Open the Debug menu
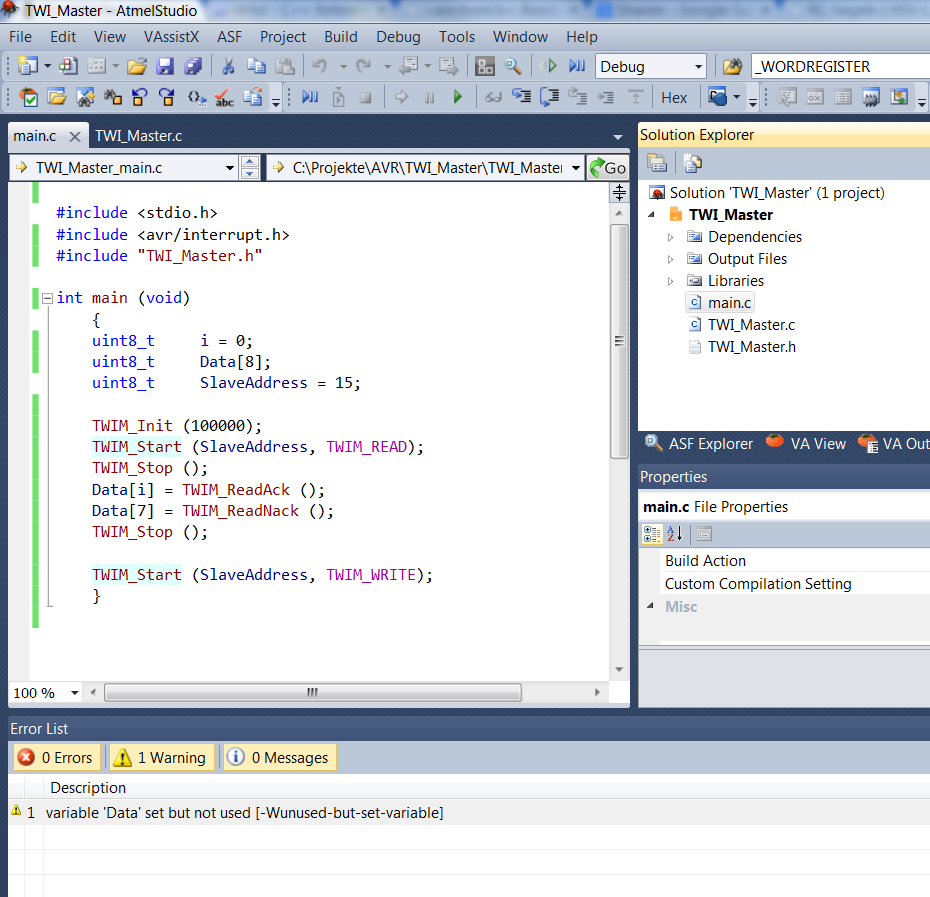Viewport: 930px width, 897px height. click(399, 37)
